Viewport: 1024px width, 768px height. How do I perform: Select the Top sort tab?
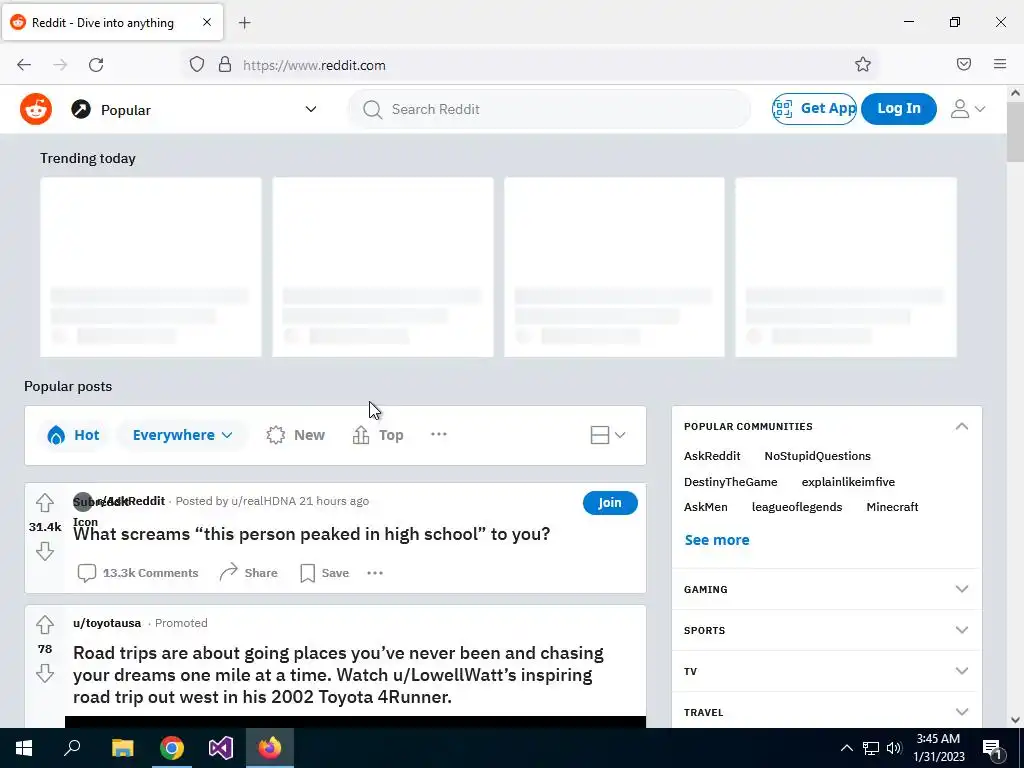(378, 435)
